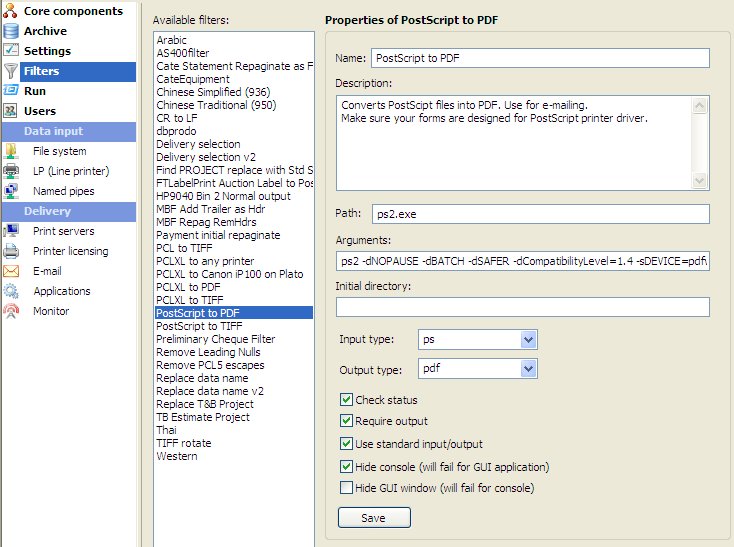
Task: Toggle the Require output checkbox
Action: 346,421
